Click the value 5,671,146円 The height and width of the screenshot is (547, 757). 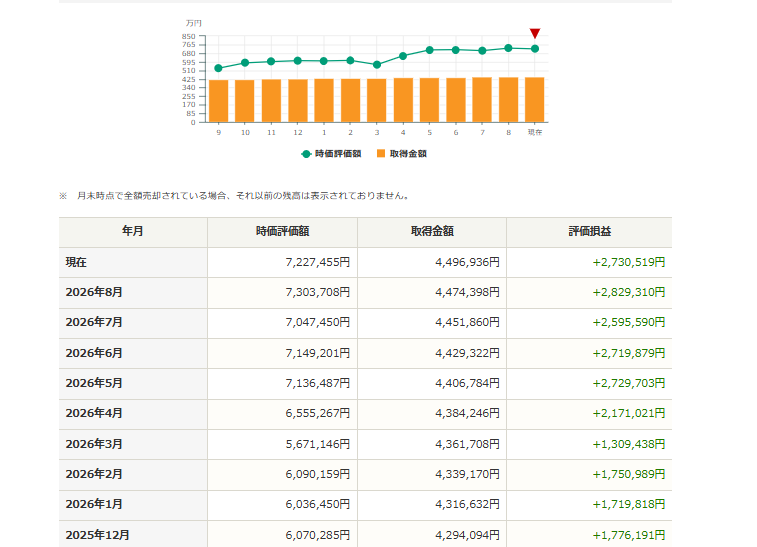click(x=318, y=444)
